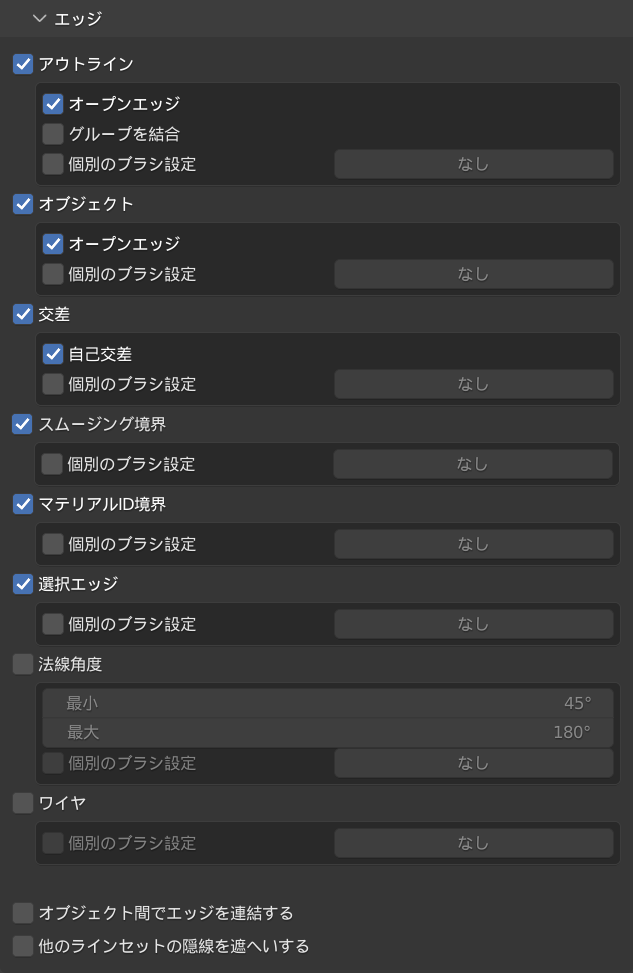Image resolution: width=633 pixels, height=973 pixels.
Task: Enable the 法線角度 checkbox
Action: click(23, 664)
